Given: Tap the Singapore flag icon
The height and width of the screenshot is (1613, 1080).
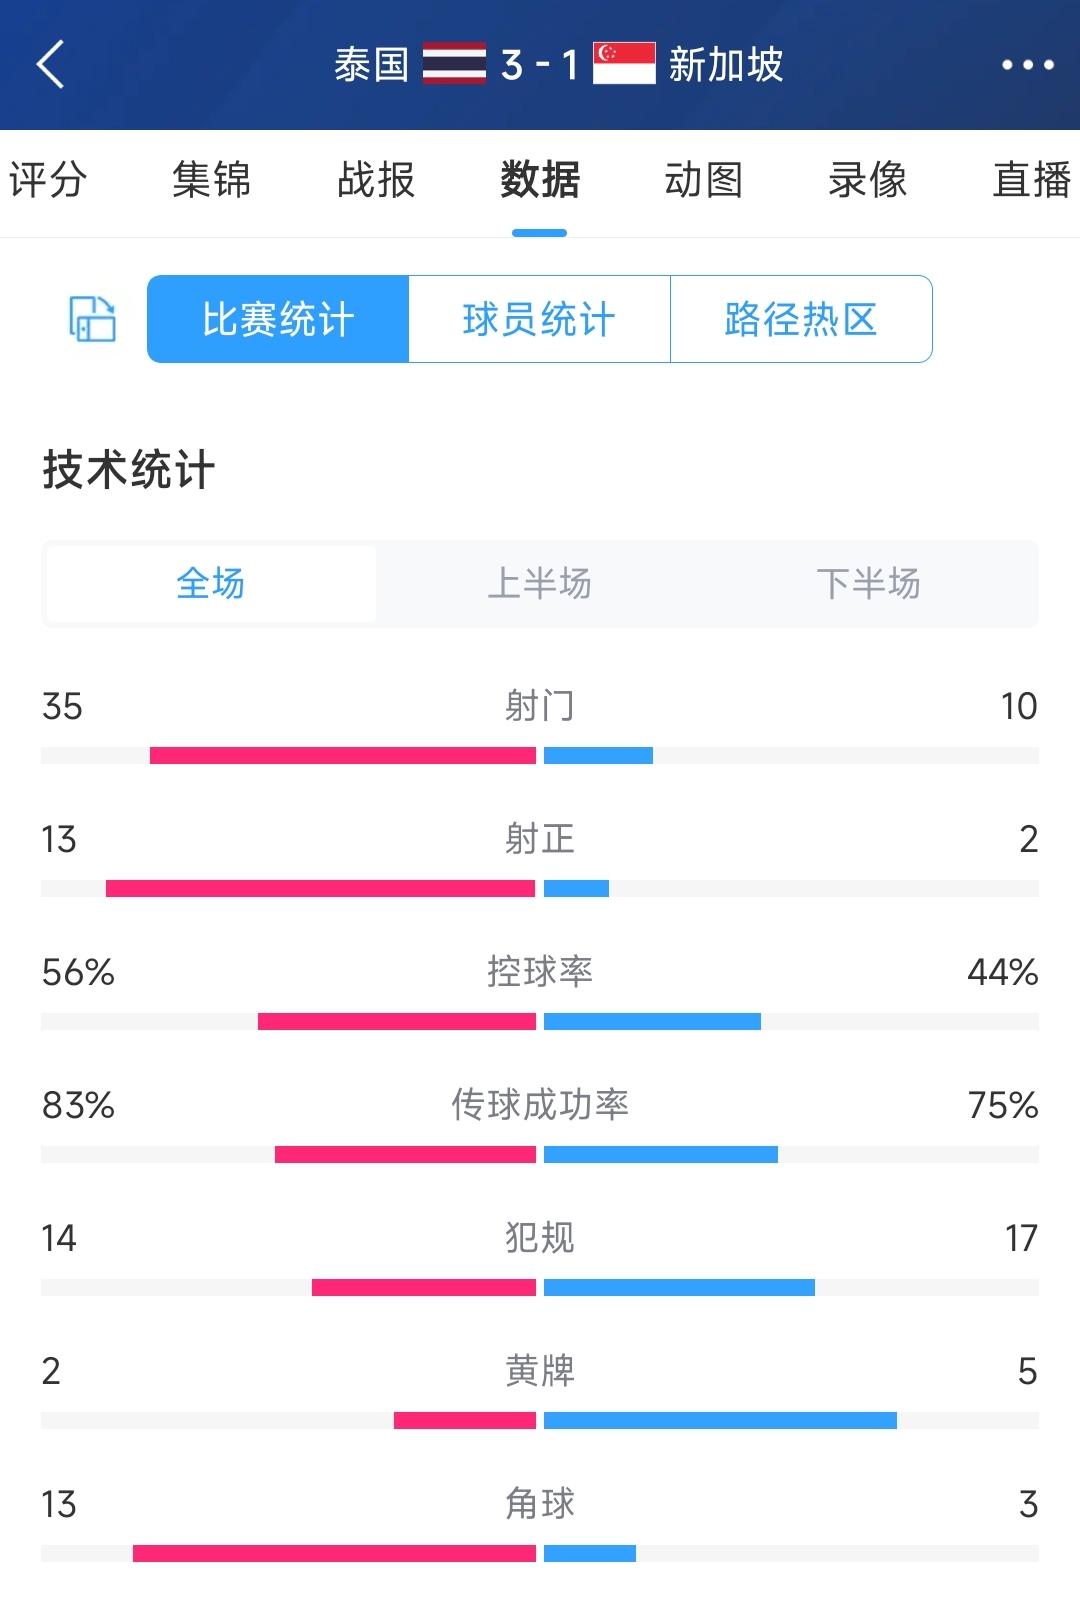Looking at the screenshot, I should (624, 64).
